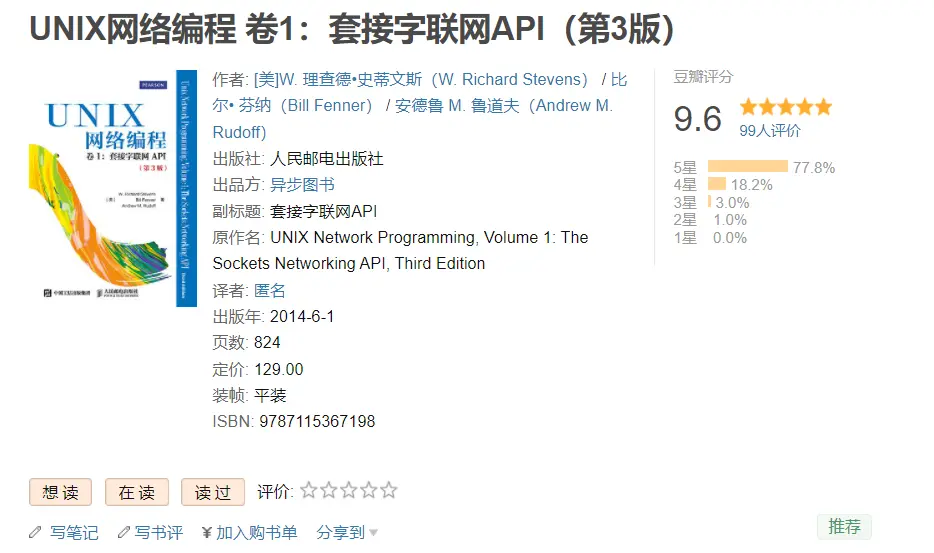Click the 推荐 recommend button
Image resolution: width=934 pixels, height=553 pixels.
(844, 527)
